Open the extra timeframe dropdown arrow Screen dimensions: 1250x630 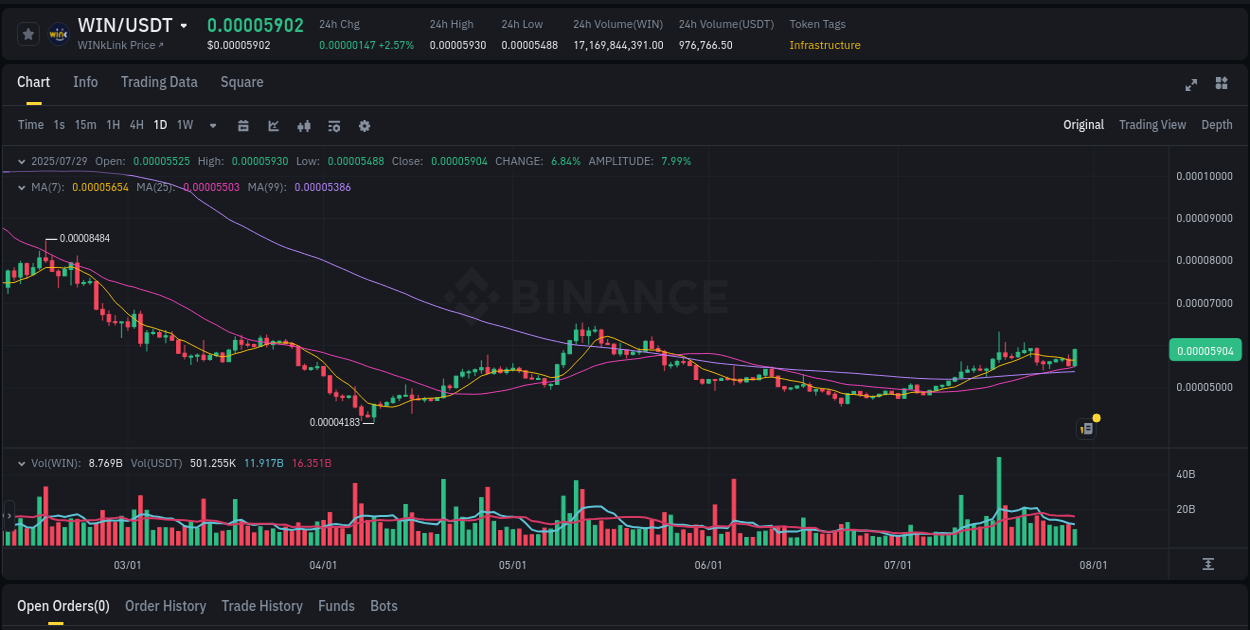pyautogui.click(x=211, y=126)
